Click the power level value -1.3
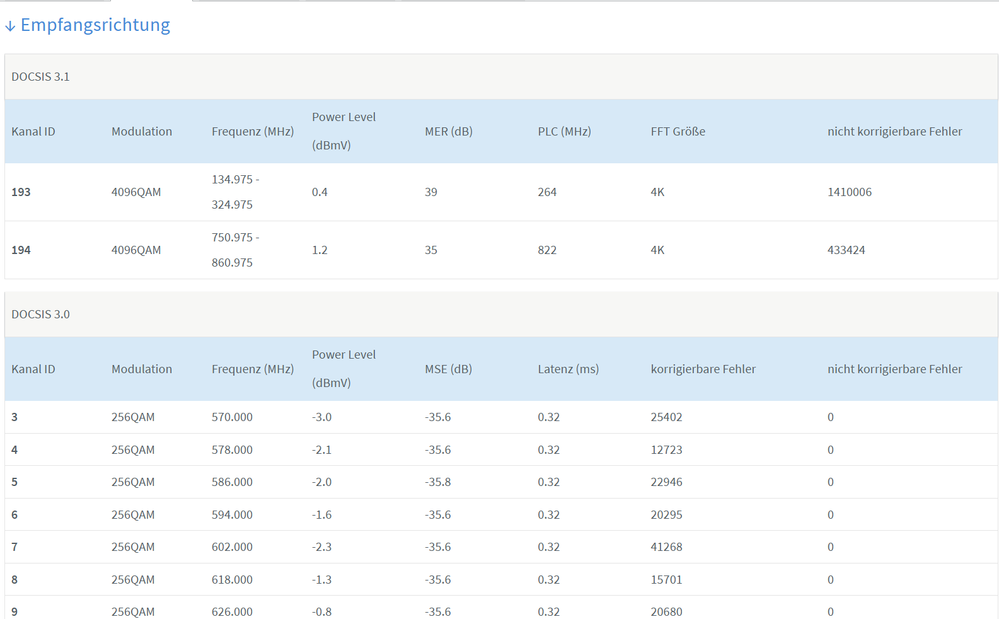This screenshot has width=999, height=619. (x=321, y=580)
